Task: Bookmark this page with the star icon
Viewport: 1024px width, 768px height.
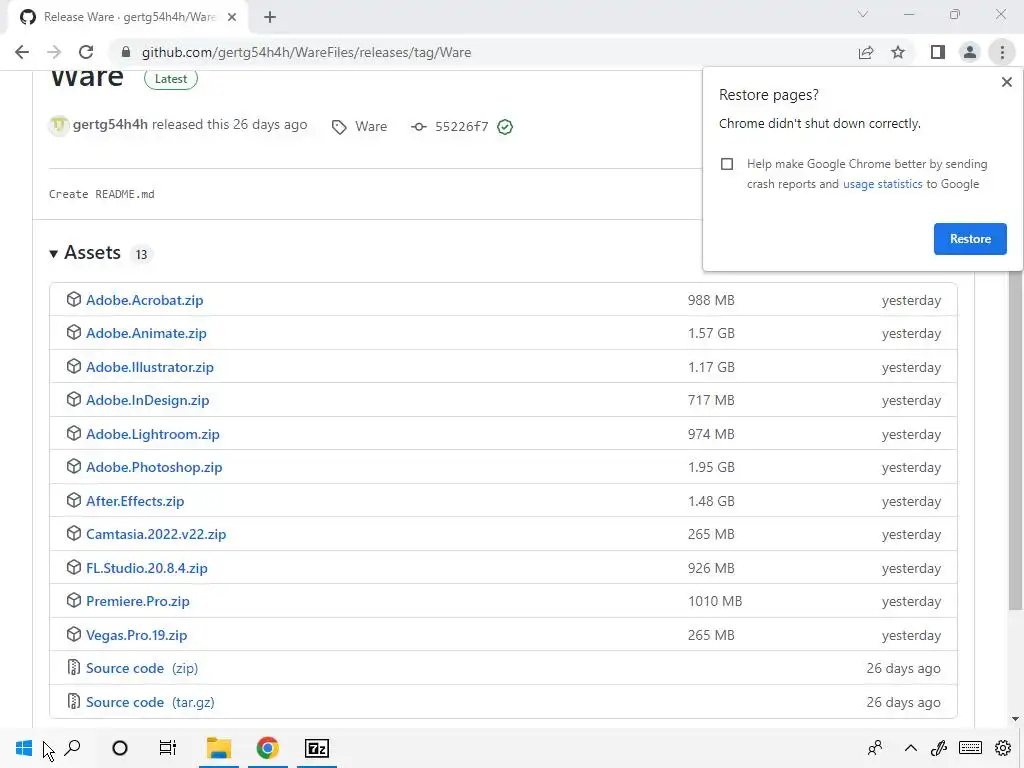Action: point(898,52)
